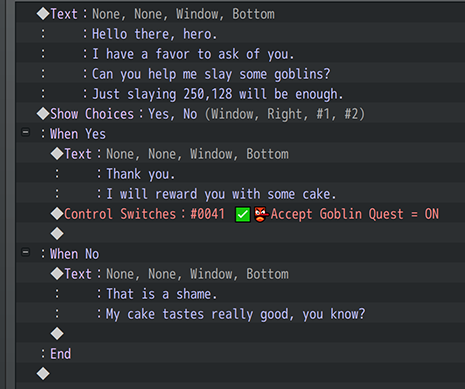Collapse the When Yes branch
This screenshot has width=465, height=389.
[x=25, y=132]
